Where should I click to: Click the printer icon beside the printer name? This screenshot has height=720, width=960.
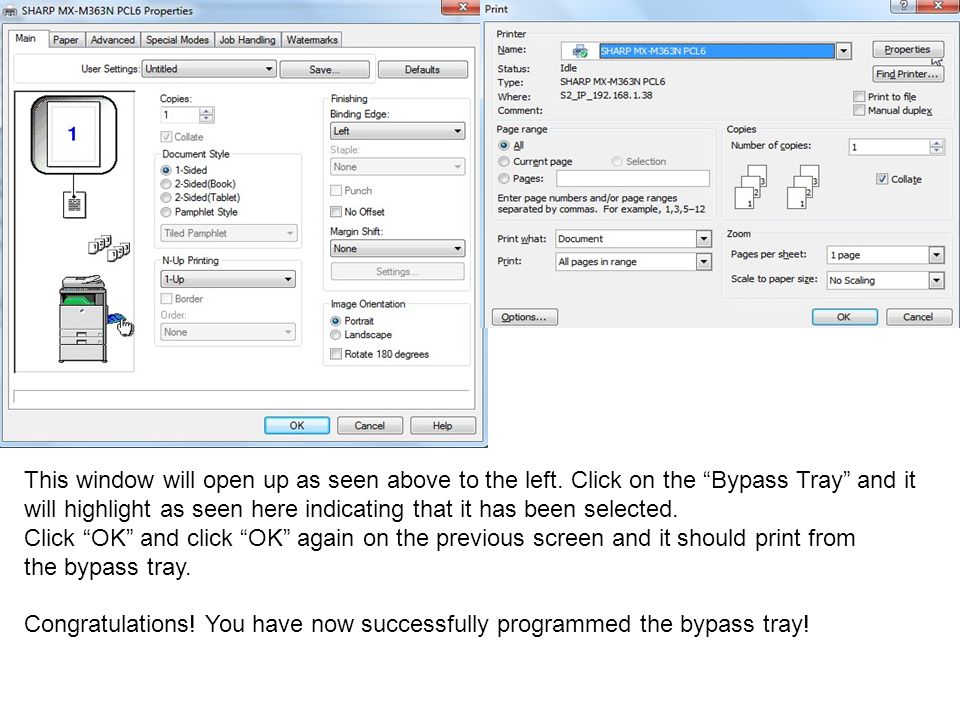pos(579,51)
